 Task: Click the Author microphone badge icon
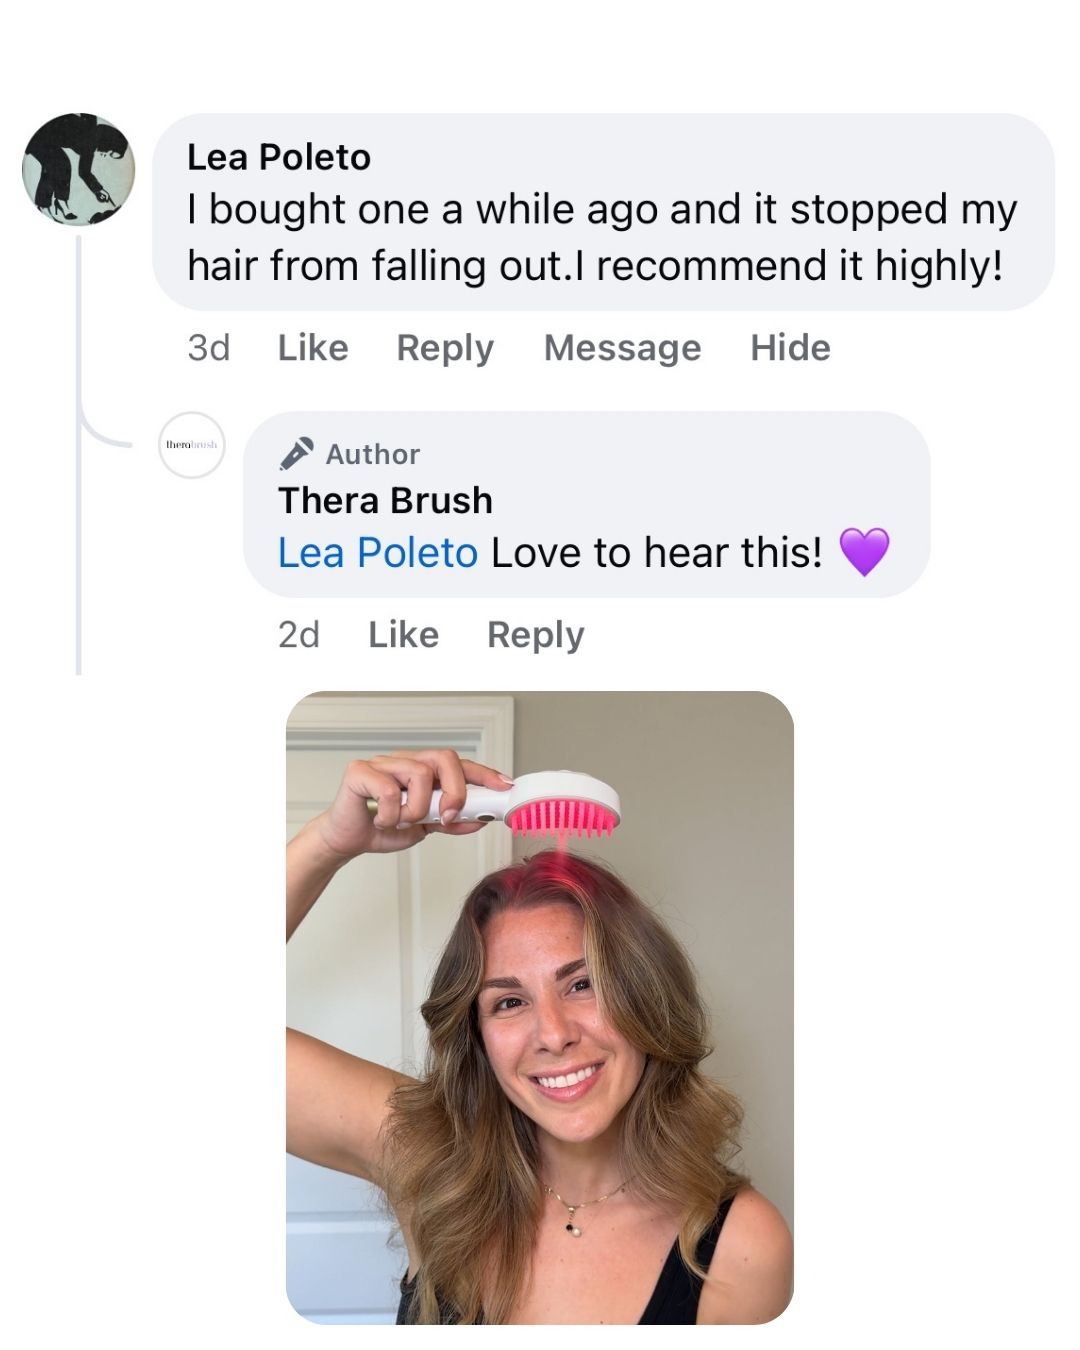click(x=296, y=454)
